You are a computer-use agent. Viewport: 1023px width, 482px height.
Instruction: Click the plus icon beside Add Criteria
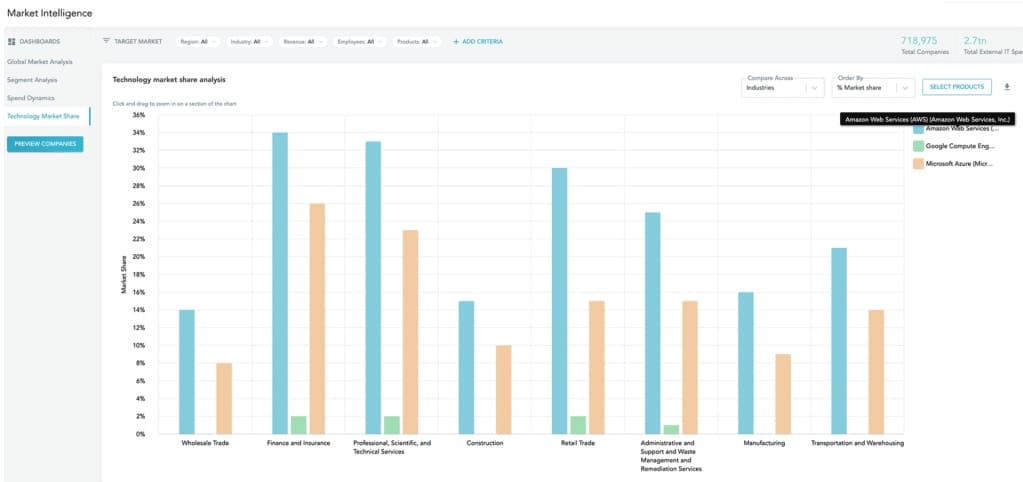coord(456,41)
